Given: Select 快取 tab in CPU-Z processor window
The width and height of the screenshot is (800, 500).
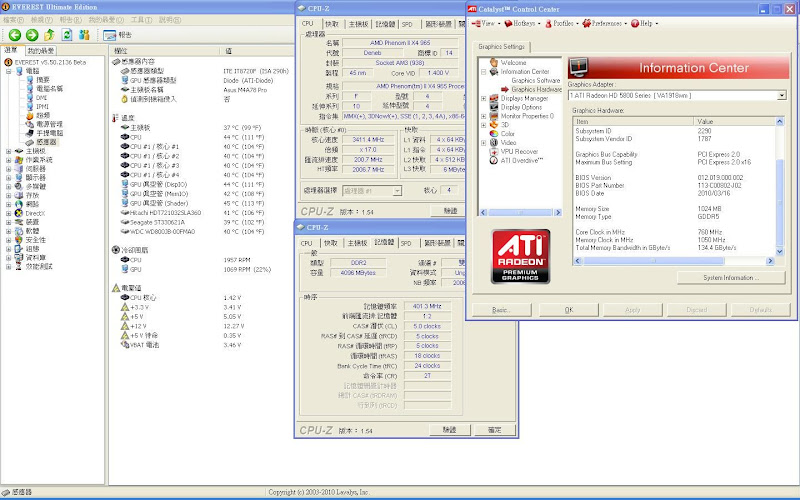Looking at the screenshot, I should pyautogui.click(x=332, y=24).
